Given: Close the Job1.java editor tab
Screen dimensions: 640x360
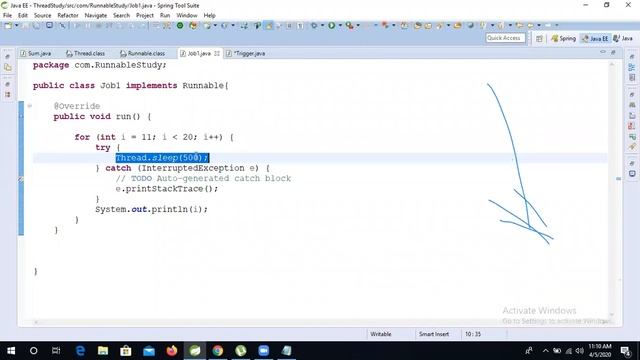Looking at the screenshot, I should [x=217, y=53].
